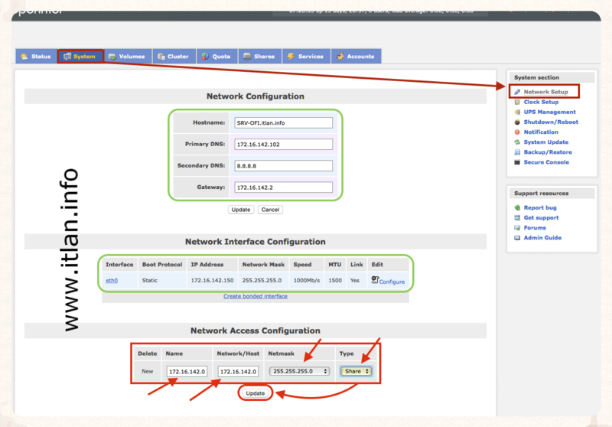Follow the Create bonded interface link
Viewport: 612px width, 427px height.
tap(255, 297)
